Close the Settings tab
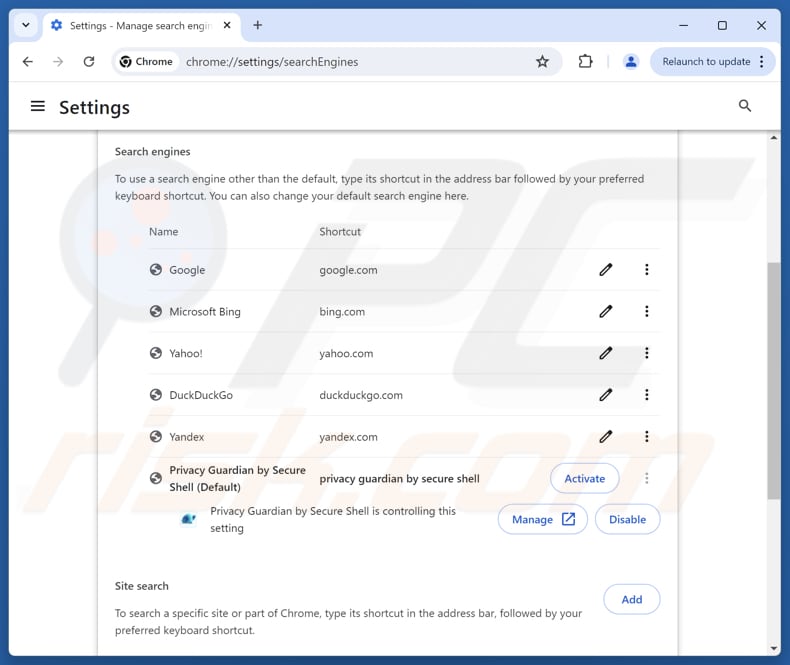Screen dimensions: 790x665 [x=227, y=25]
